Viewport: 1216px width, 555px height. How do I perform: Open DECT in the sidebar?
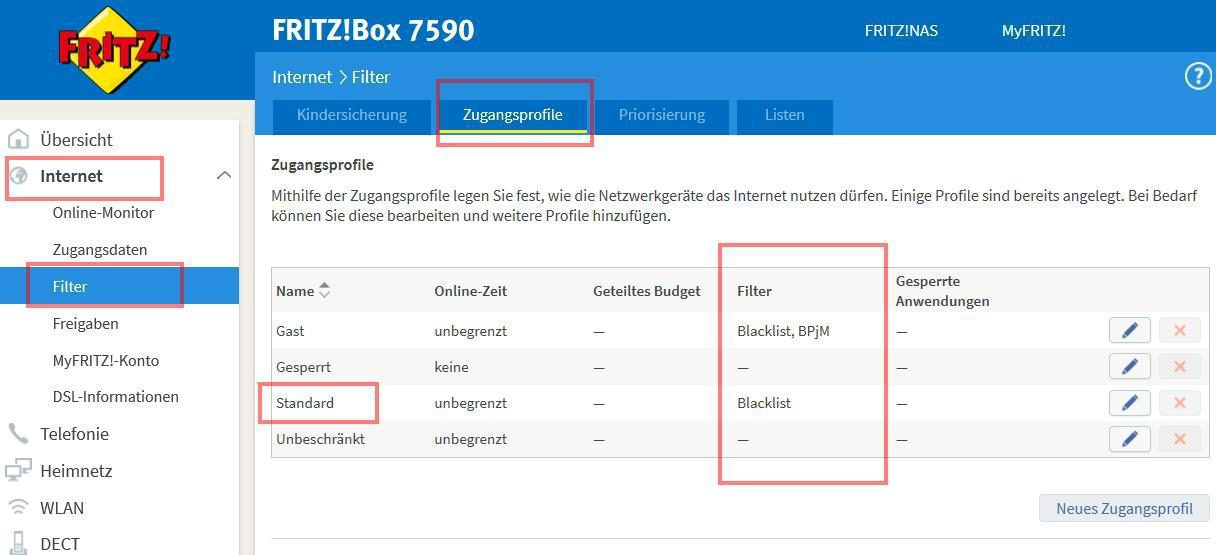[x=60, y=544]
